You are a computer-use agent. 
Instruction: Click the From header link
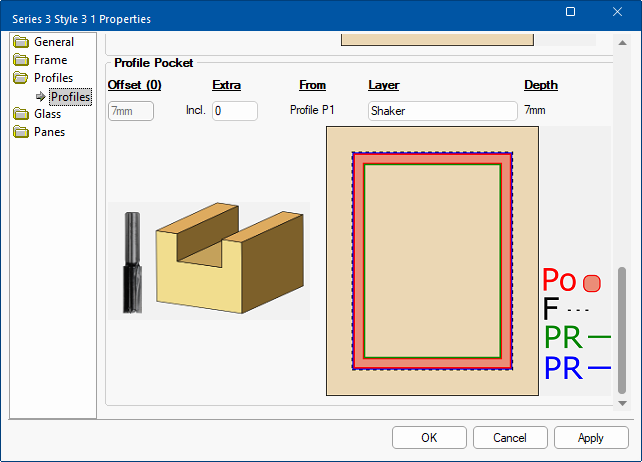[x=312, y=85]
